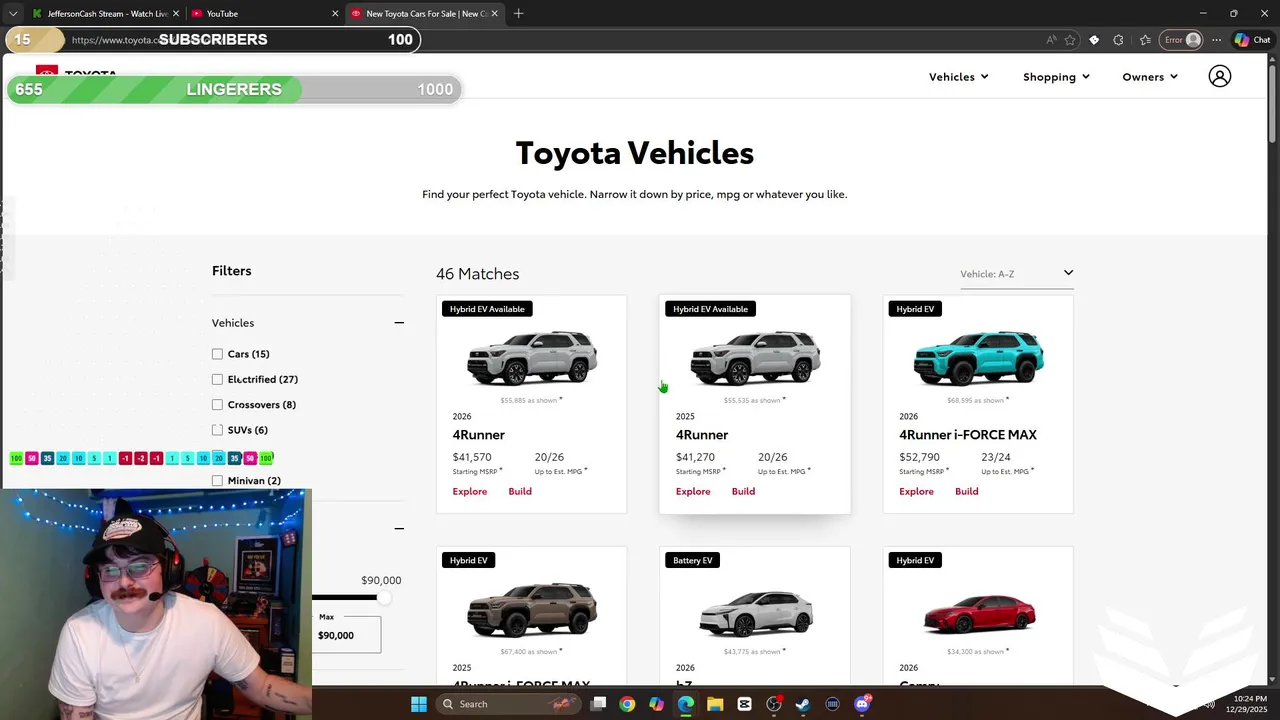Click Explore on 4Runner i-FORCE MAX 2026
This screenshot has width=1280, height=720.
tap(916, 491)
